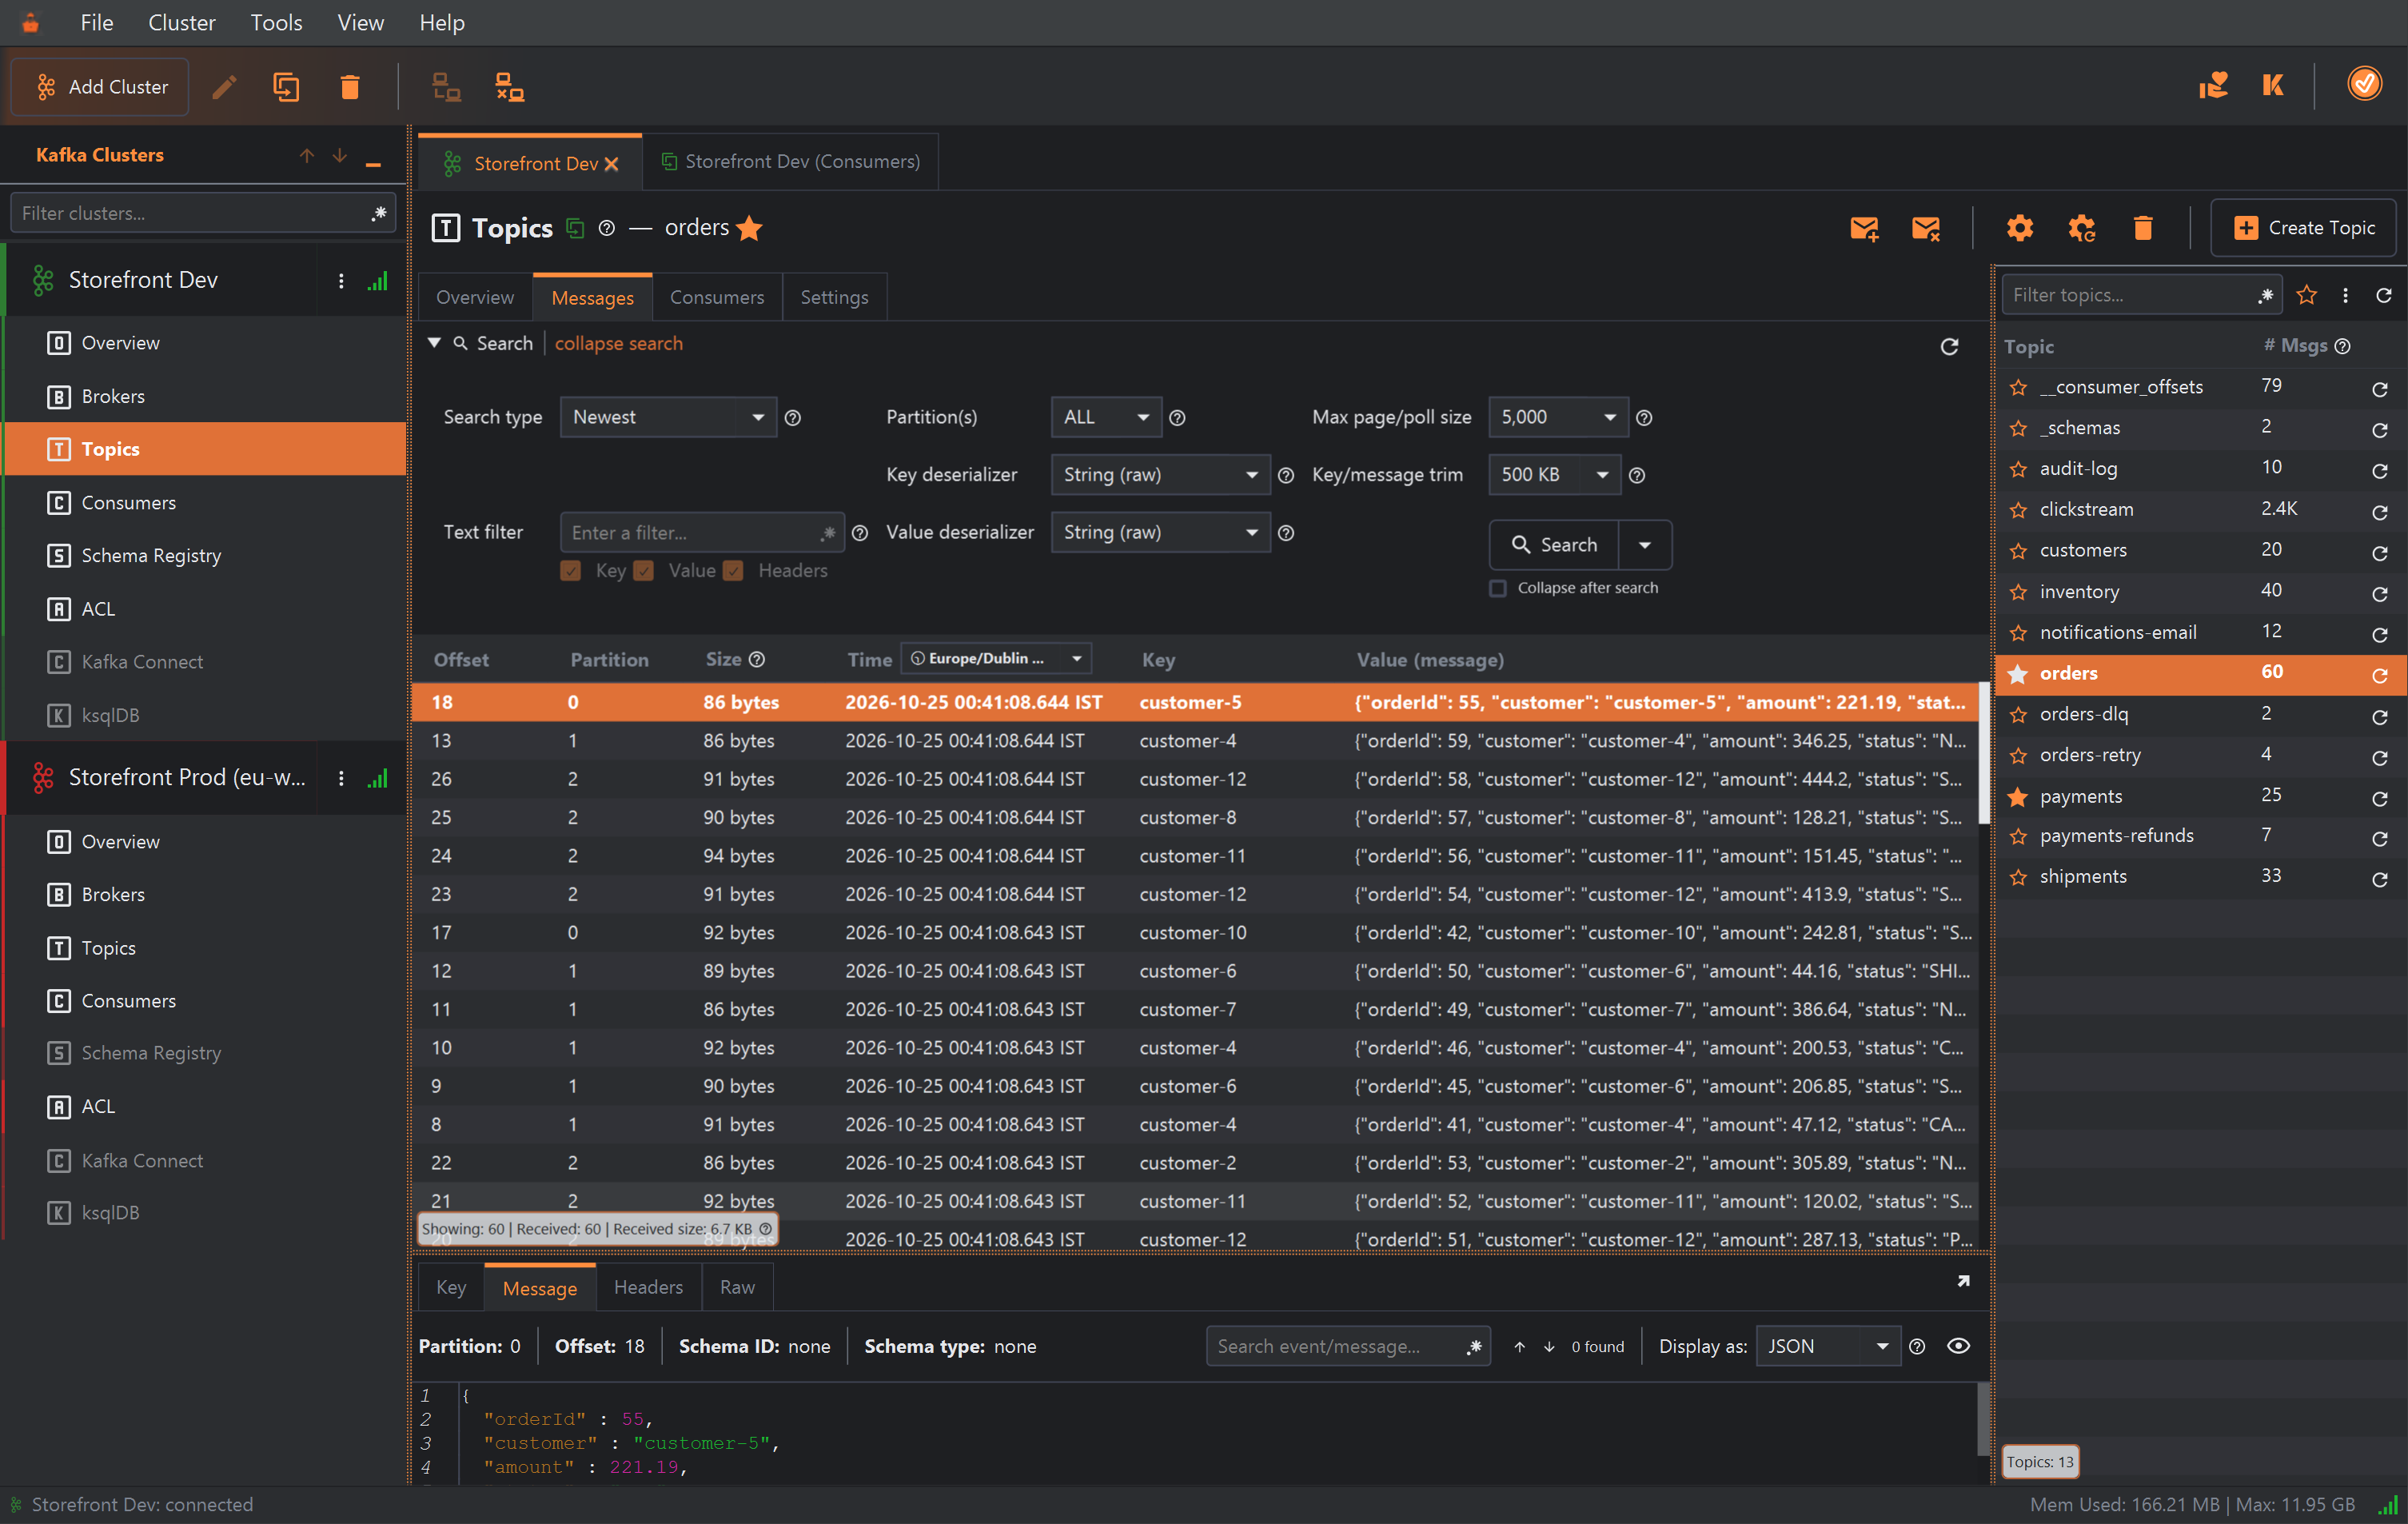Image resolution: width=2408 pixels, height=1524 pixels.
Task: Click the delete messages envelope icon
Action: [x=1925, y=228]
